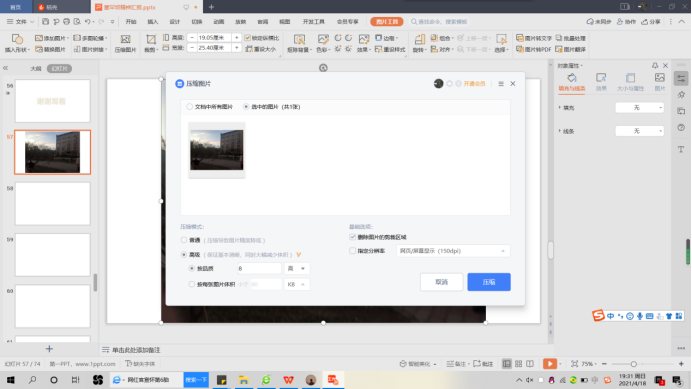Select 选中的图片 radio option

246,106
